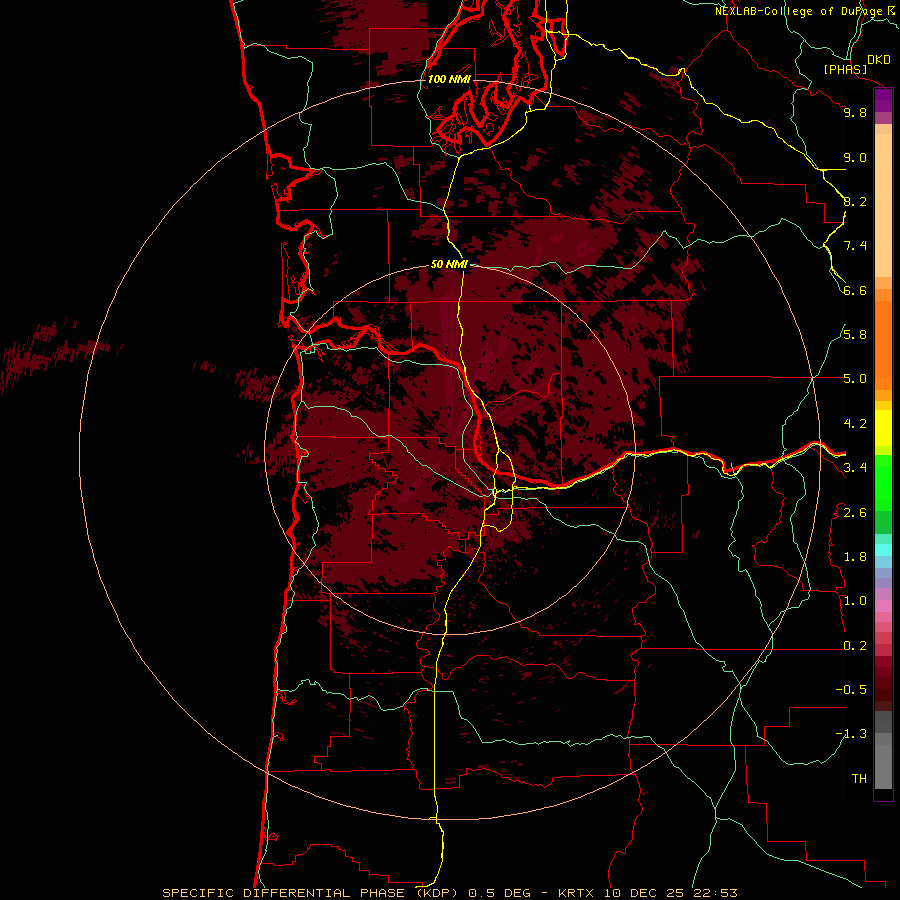Select the 6.6 scale value
The image size is (900, 900).
[855, 290]
